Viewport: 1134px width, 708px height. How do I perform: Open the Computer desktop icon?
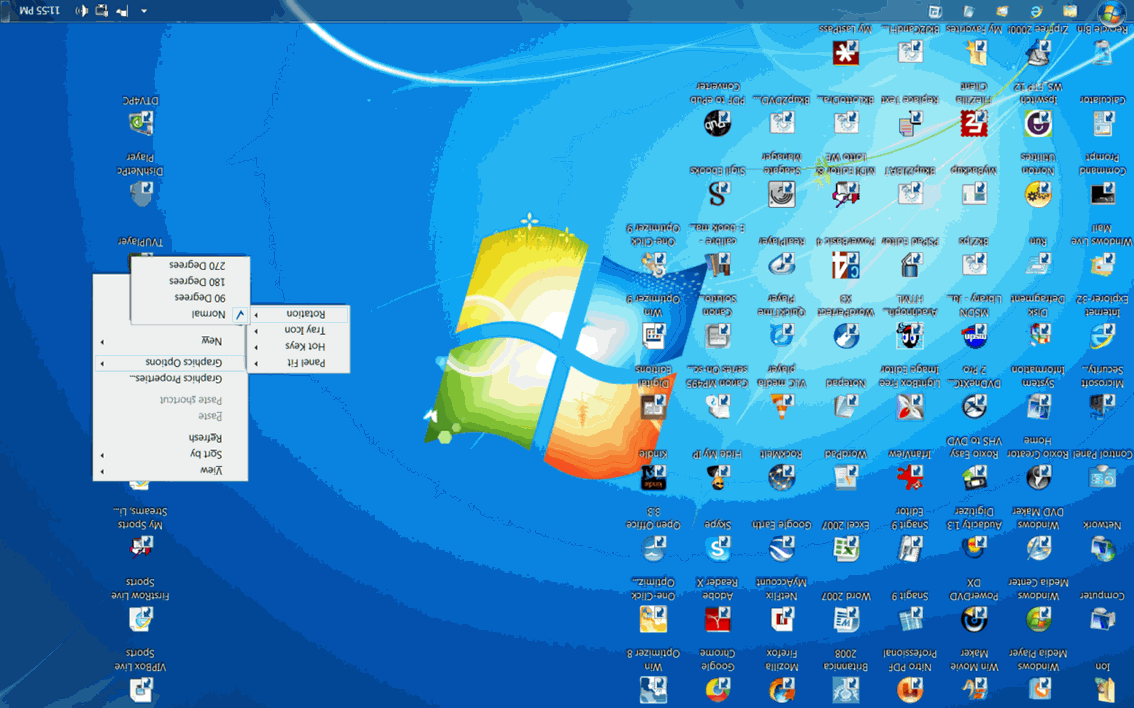point(1102,619)
